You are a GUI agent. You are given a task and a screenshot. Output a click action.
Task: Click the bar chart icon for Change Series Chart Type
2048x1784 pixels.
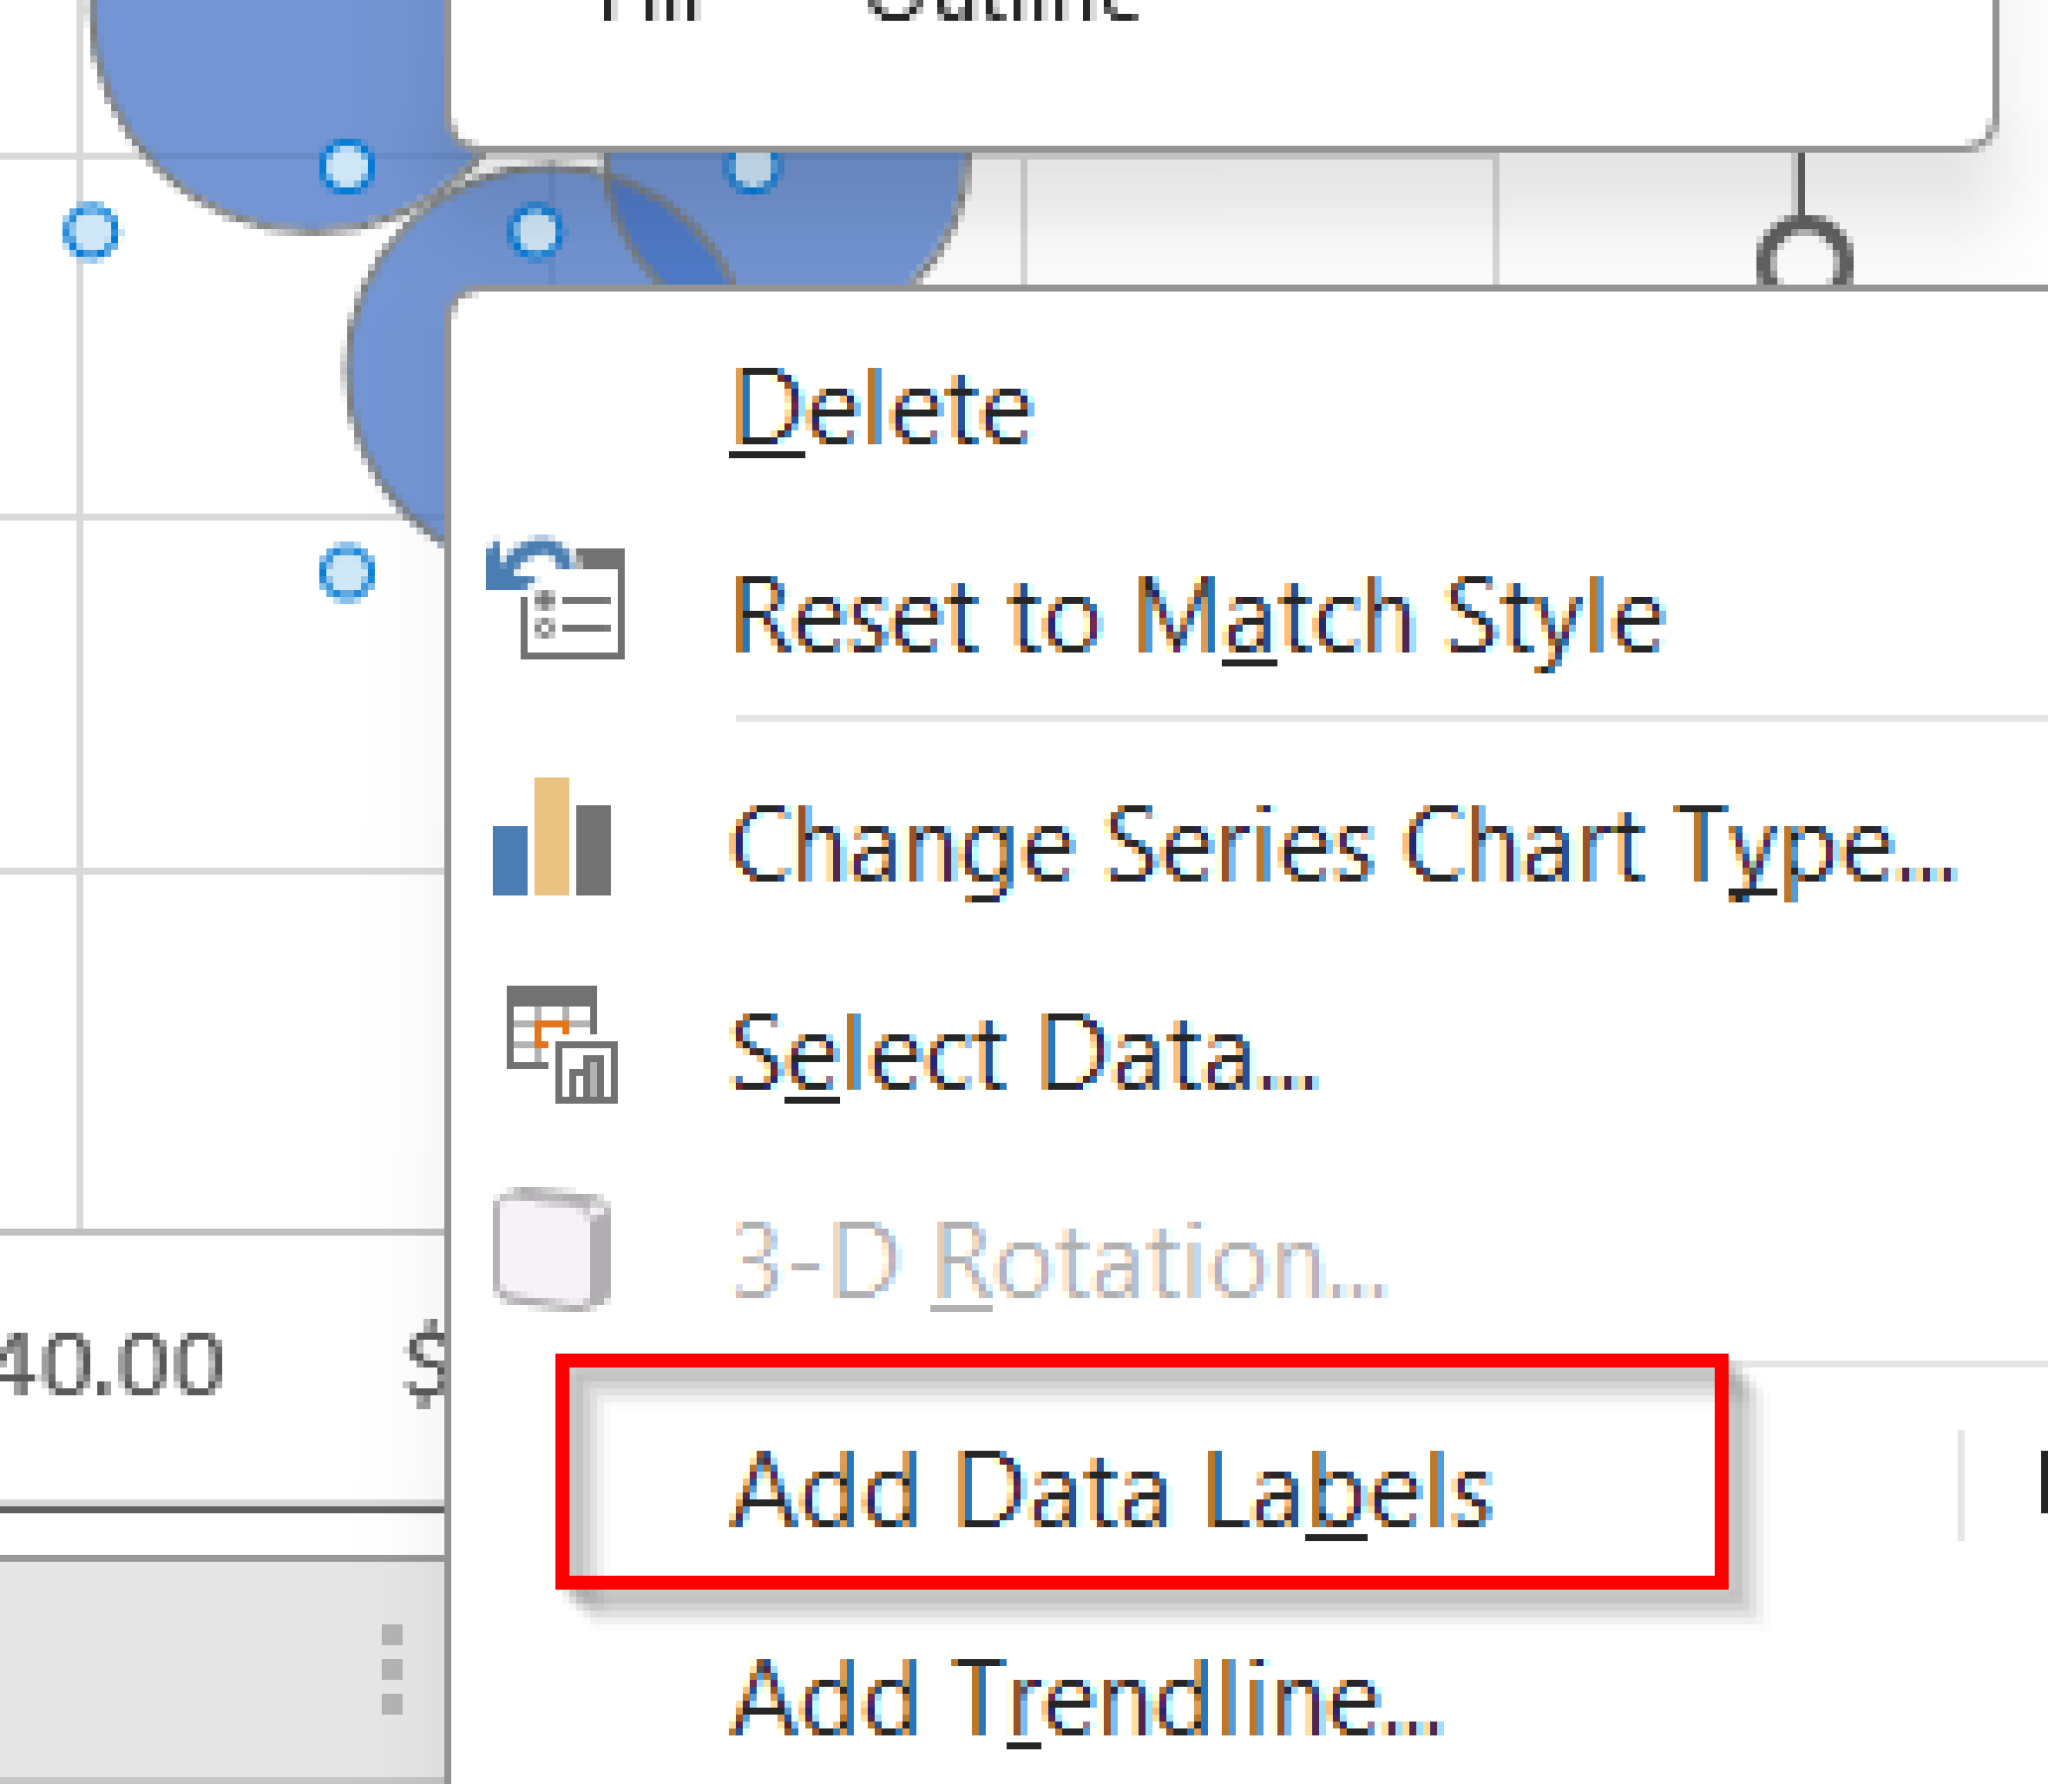[552, 836]
